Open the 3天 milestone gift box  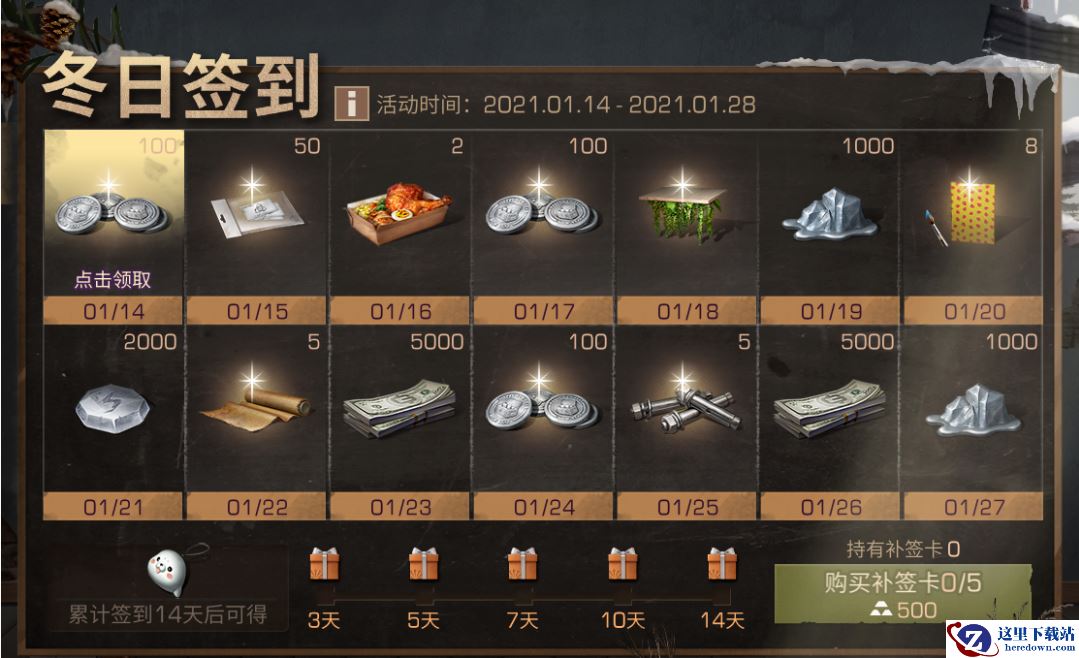(323, 565)
